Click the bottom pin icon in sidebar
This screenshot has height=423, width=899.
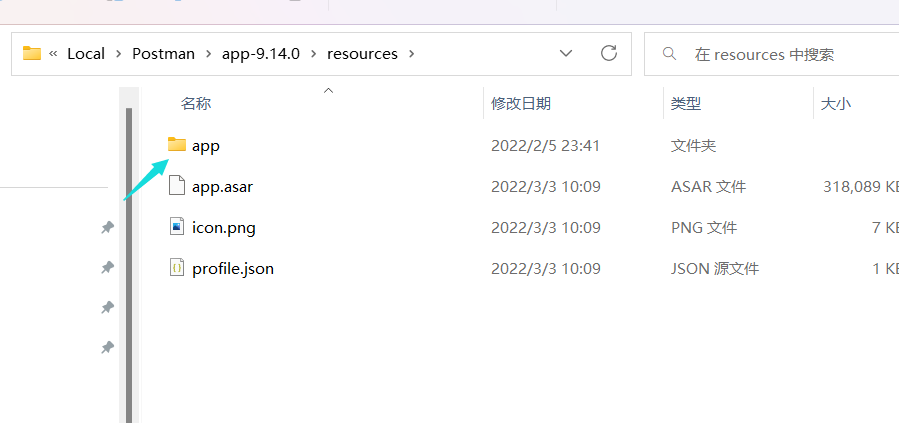[107, 347]
